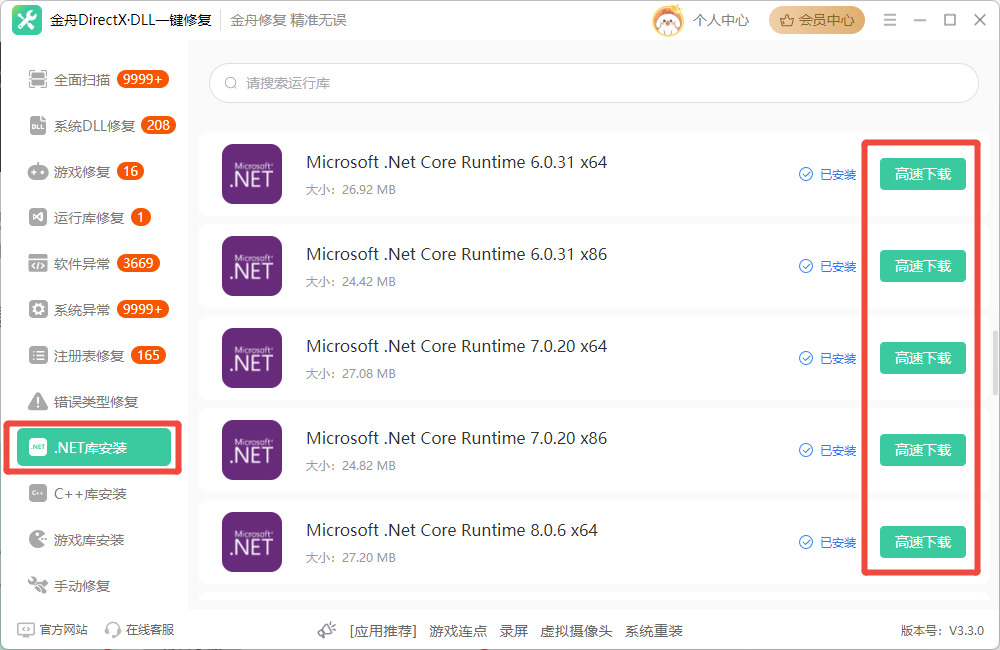
Task: Click the C++库安装 icon
Action: pyautogui.click(x=38, y=493)
